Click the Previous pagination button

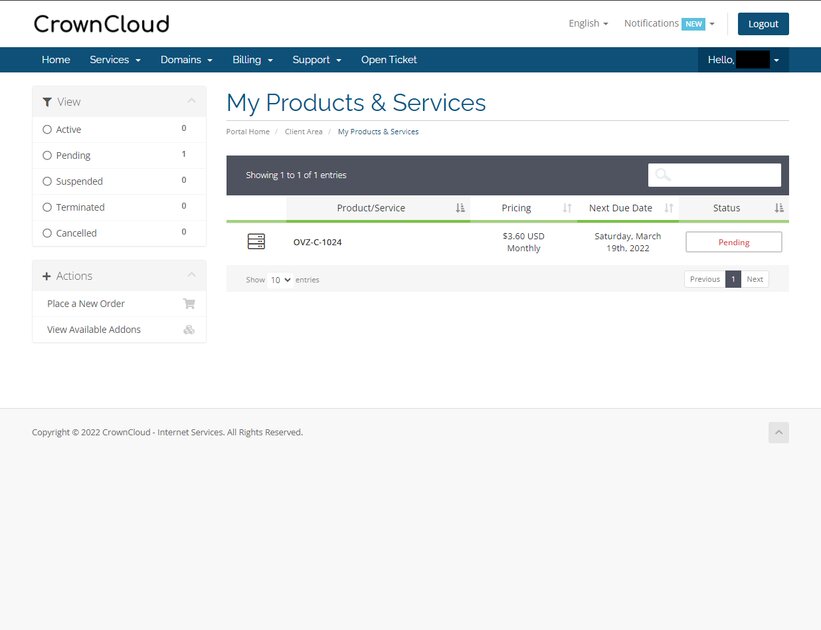click(x=705, y=279)
